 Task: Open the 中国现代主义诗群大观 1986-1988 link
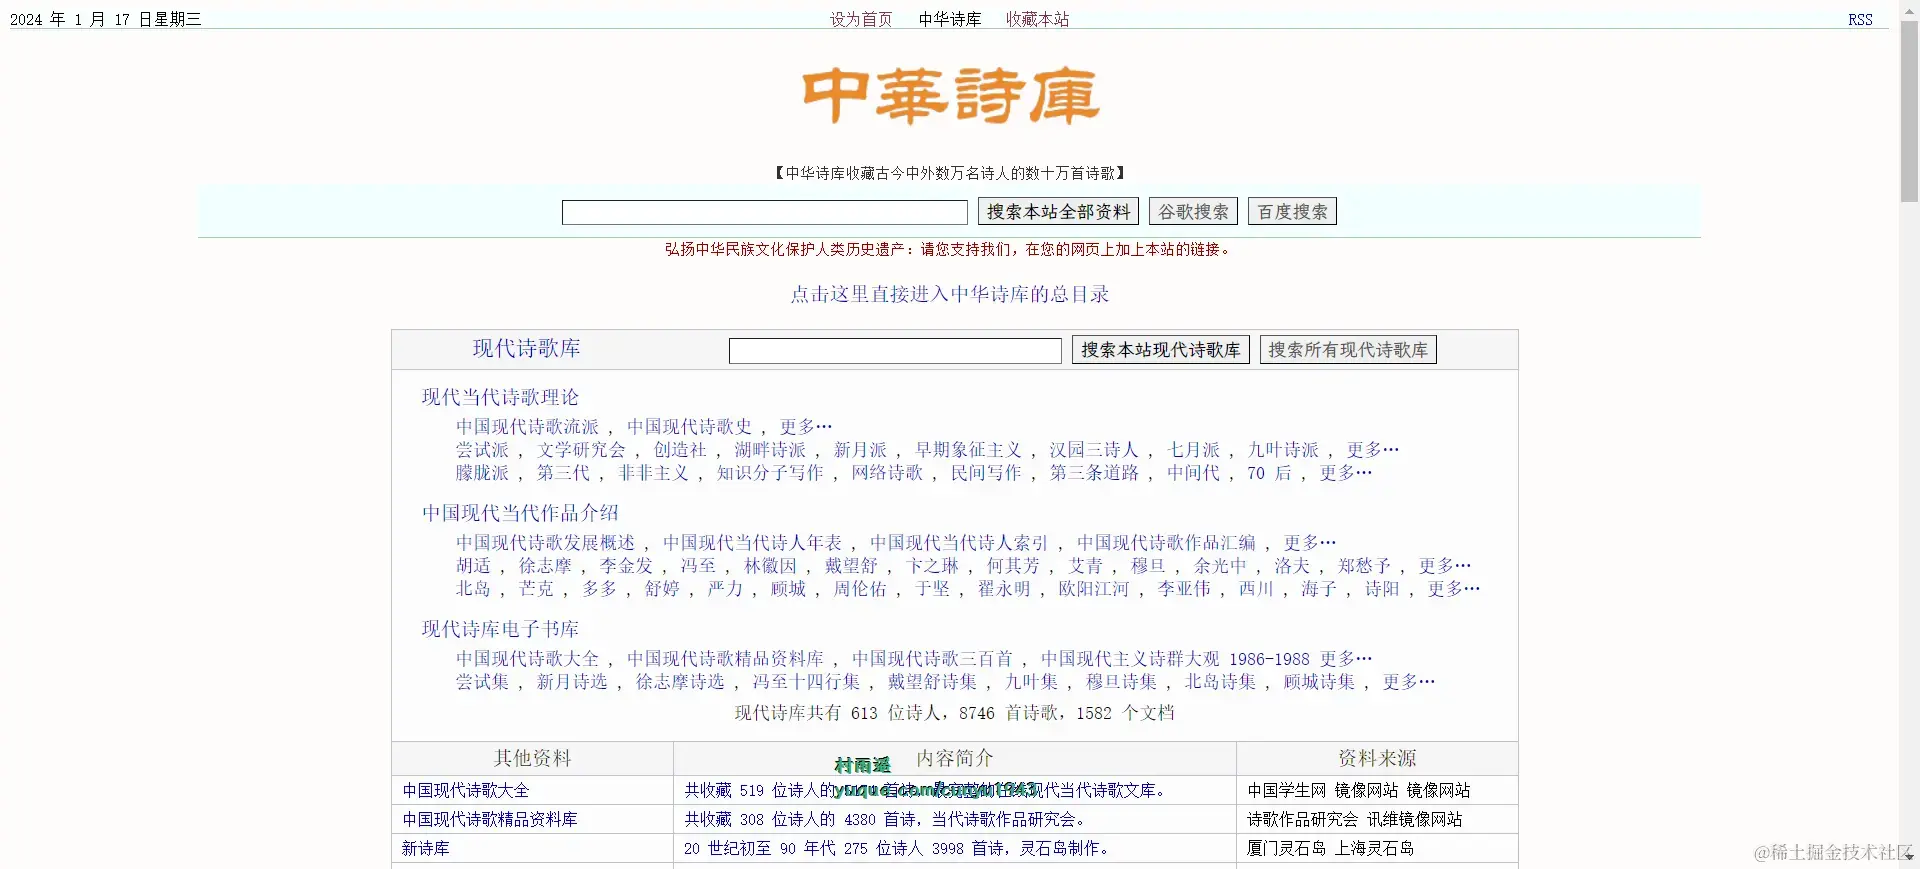(x=1175, y=659)
